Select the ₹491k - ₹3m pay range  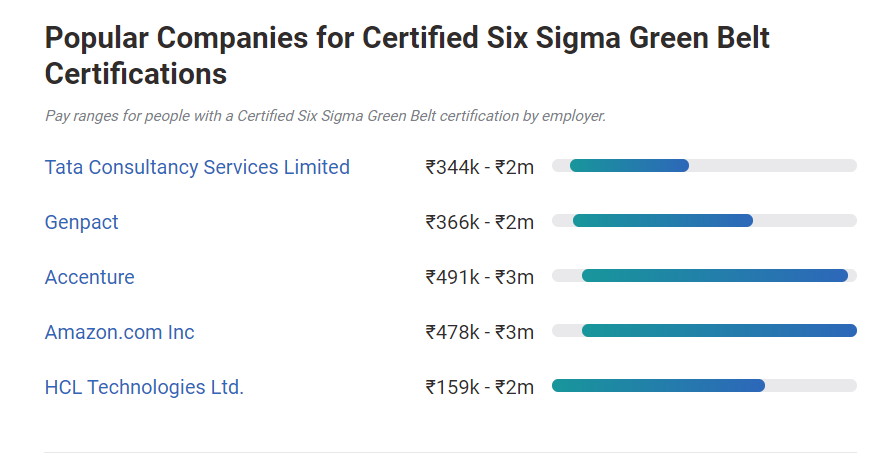click(479, 277)
